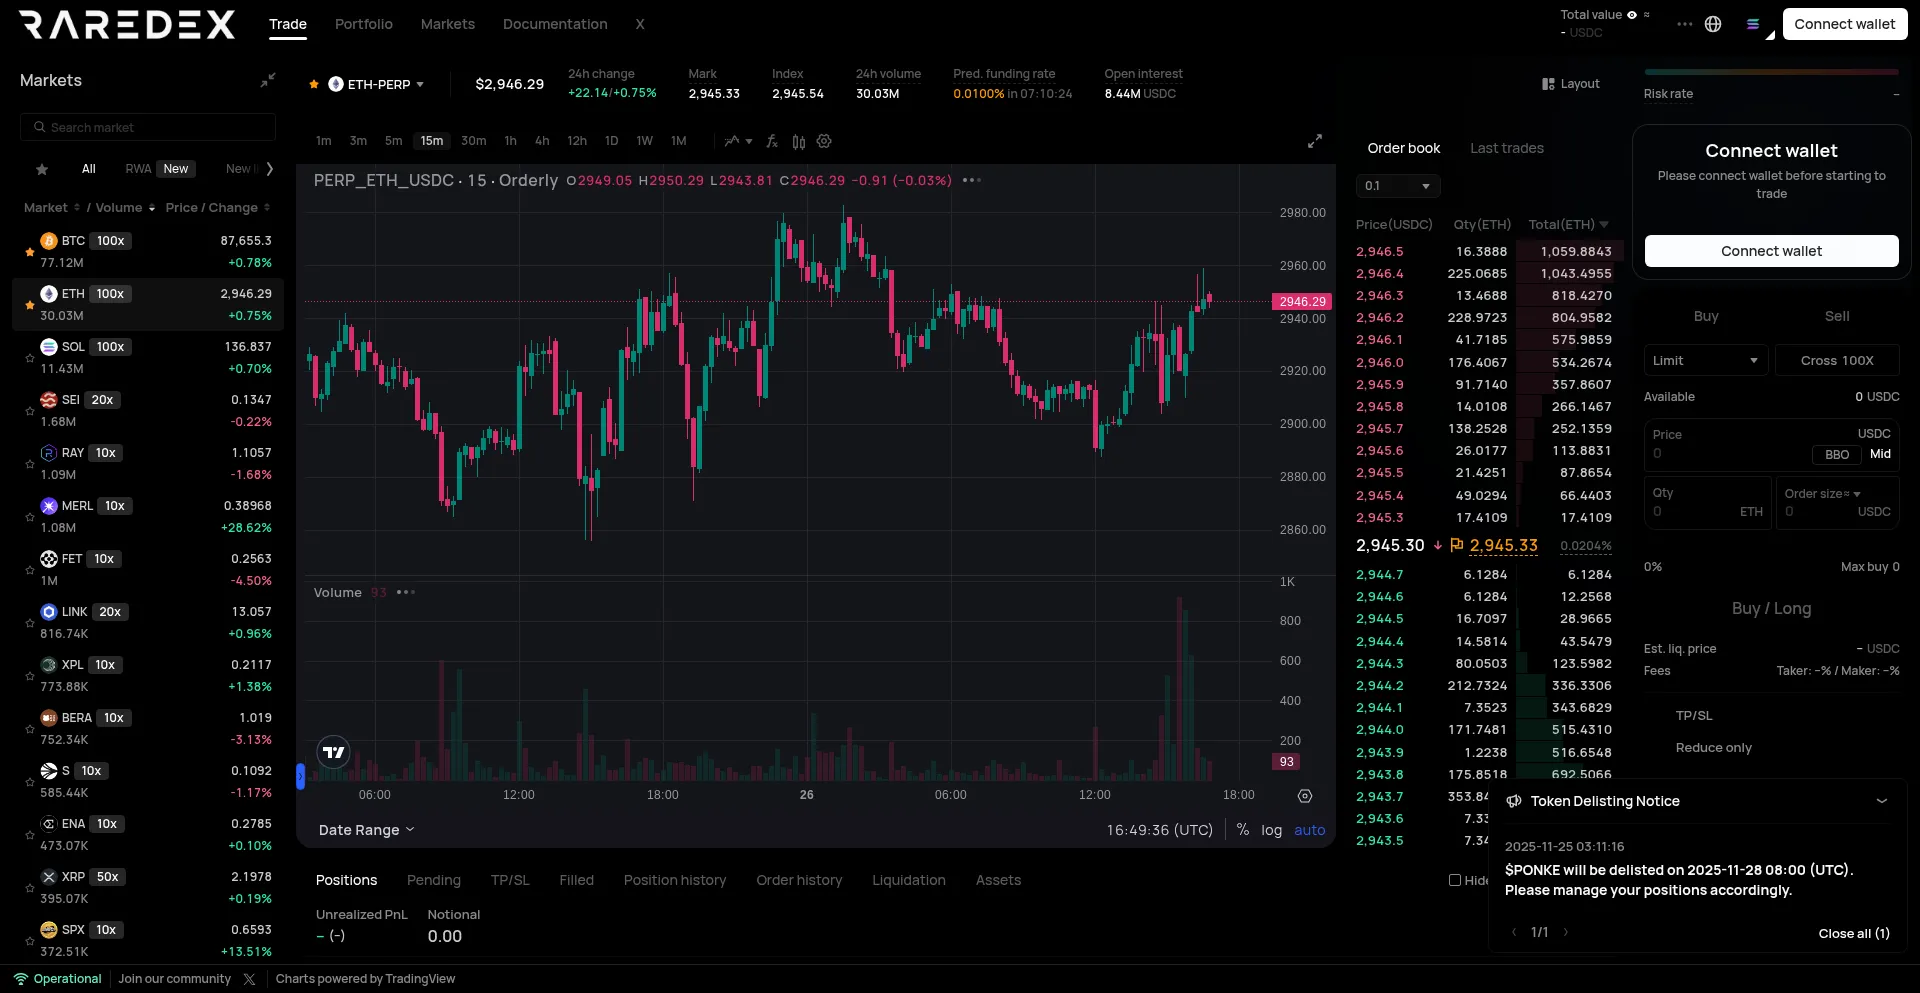Screen dimensions: 1920x993
Task: Collapse the Markets side panel
Action: [x=267, y=80]
